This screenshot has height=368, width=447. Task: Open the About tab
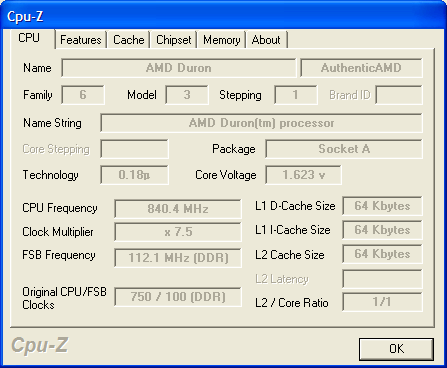coord(266,40)
